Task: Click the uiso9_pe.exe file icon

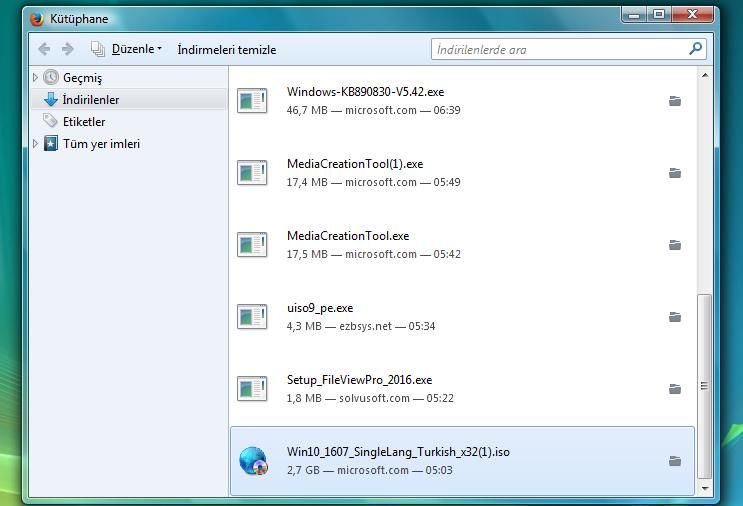Action: point(252,316)
